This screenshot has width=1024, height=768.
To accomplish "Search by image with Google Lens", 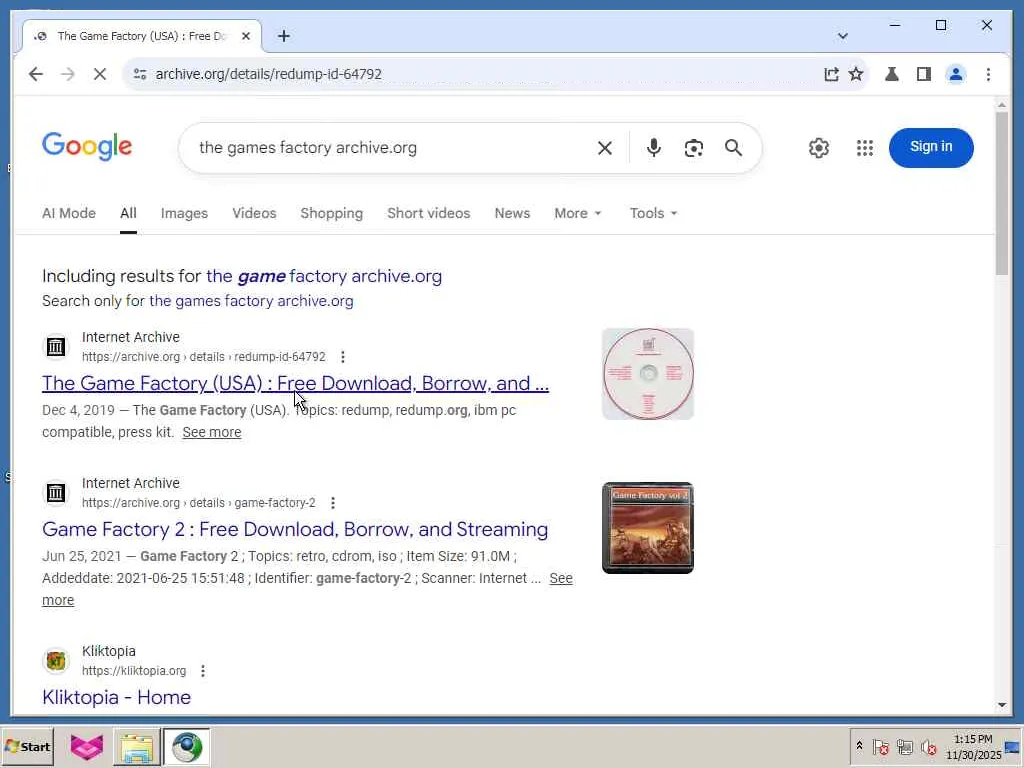I will (x=694, y=148).
